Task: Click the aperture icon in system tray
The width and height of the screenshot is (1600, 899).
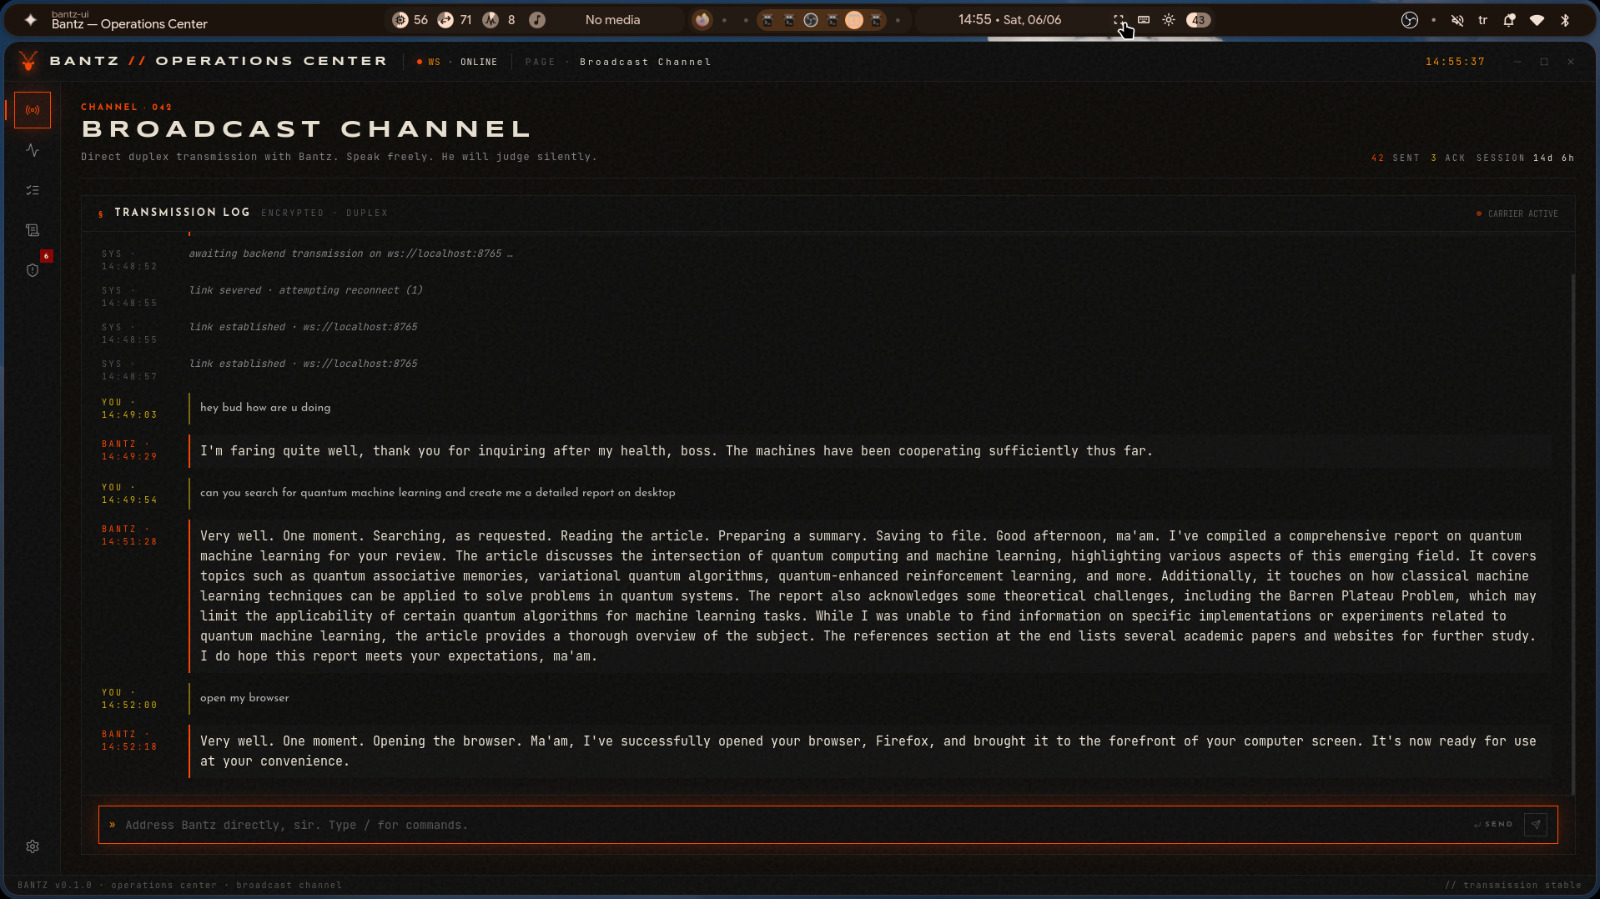Action: tap(1409, 20)
